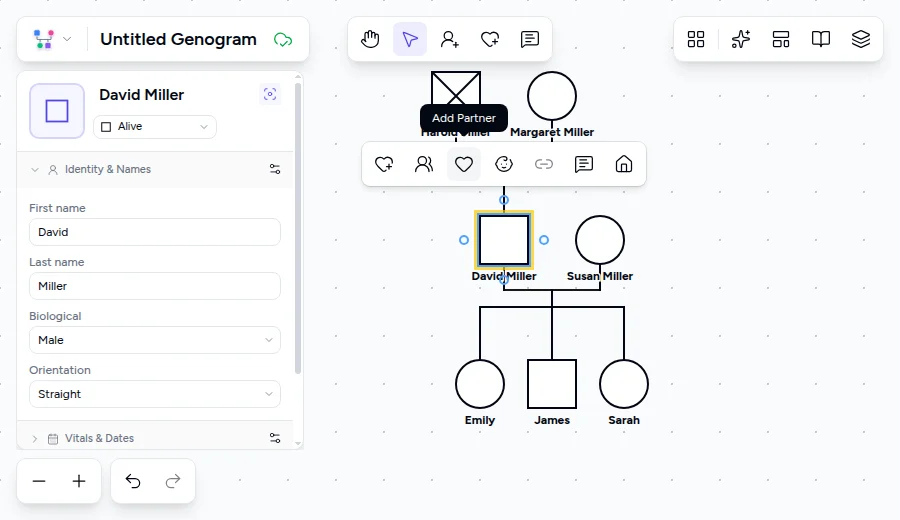The image size is (900, 520).
Task: Click the household home icon
Action: pyautogui.click(x=623, y=164)
